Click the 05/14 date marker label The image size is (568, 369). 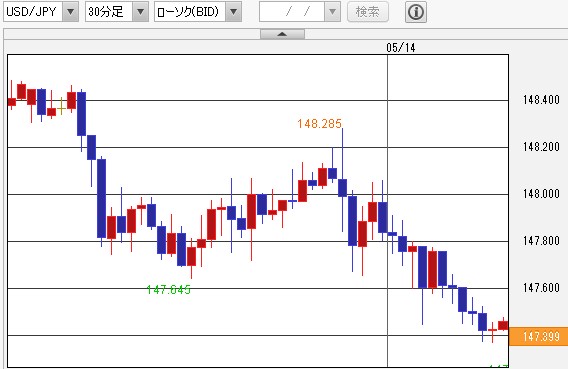(401, 47)
